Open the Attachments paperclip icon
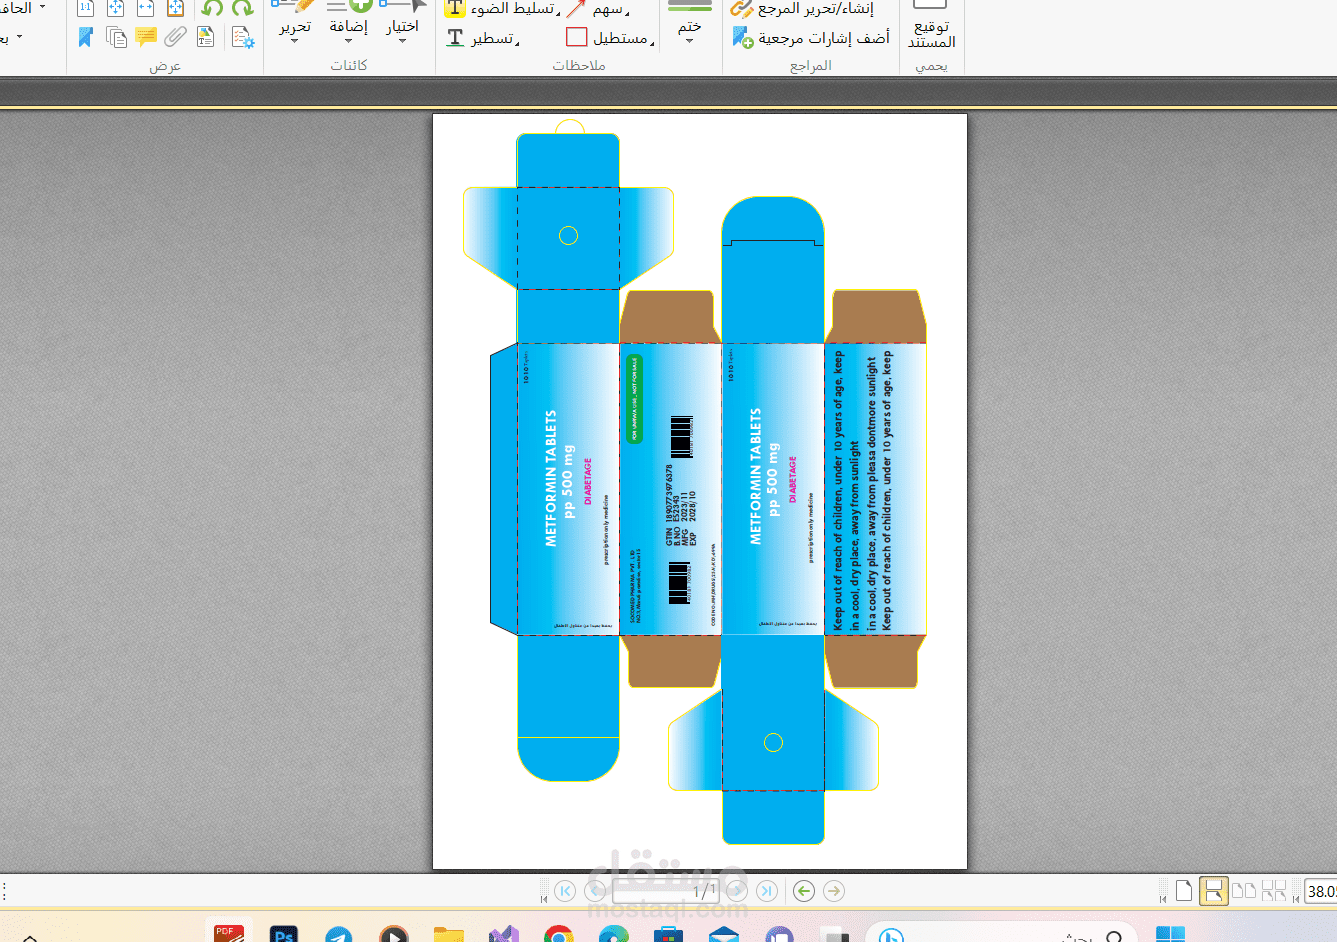The width and height of the screenshot is (1337, 942). pyautogui.click(x=176, y=38)
